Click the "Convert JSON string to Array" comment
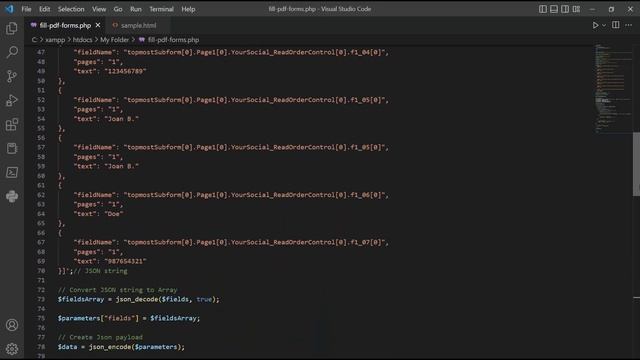The height and width of the screenshot is (360, 640). click(x=118, y=290)
